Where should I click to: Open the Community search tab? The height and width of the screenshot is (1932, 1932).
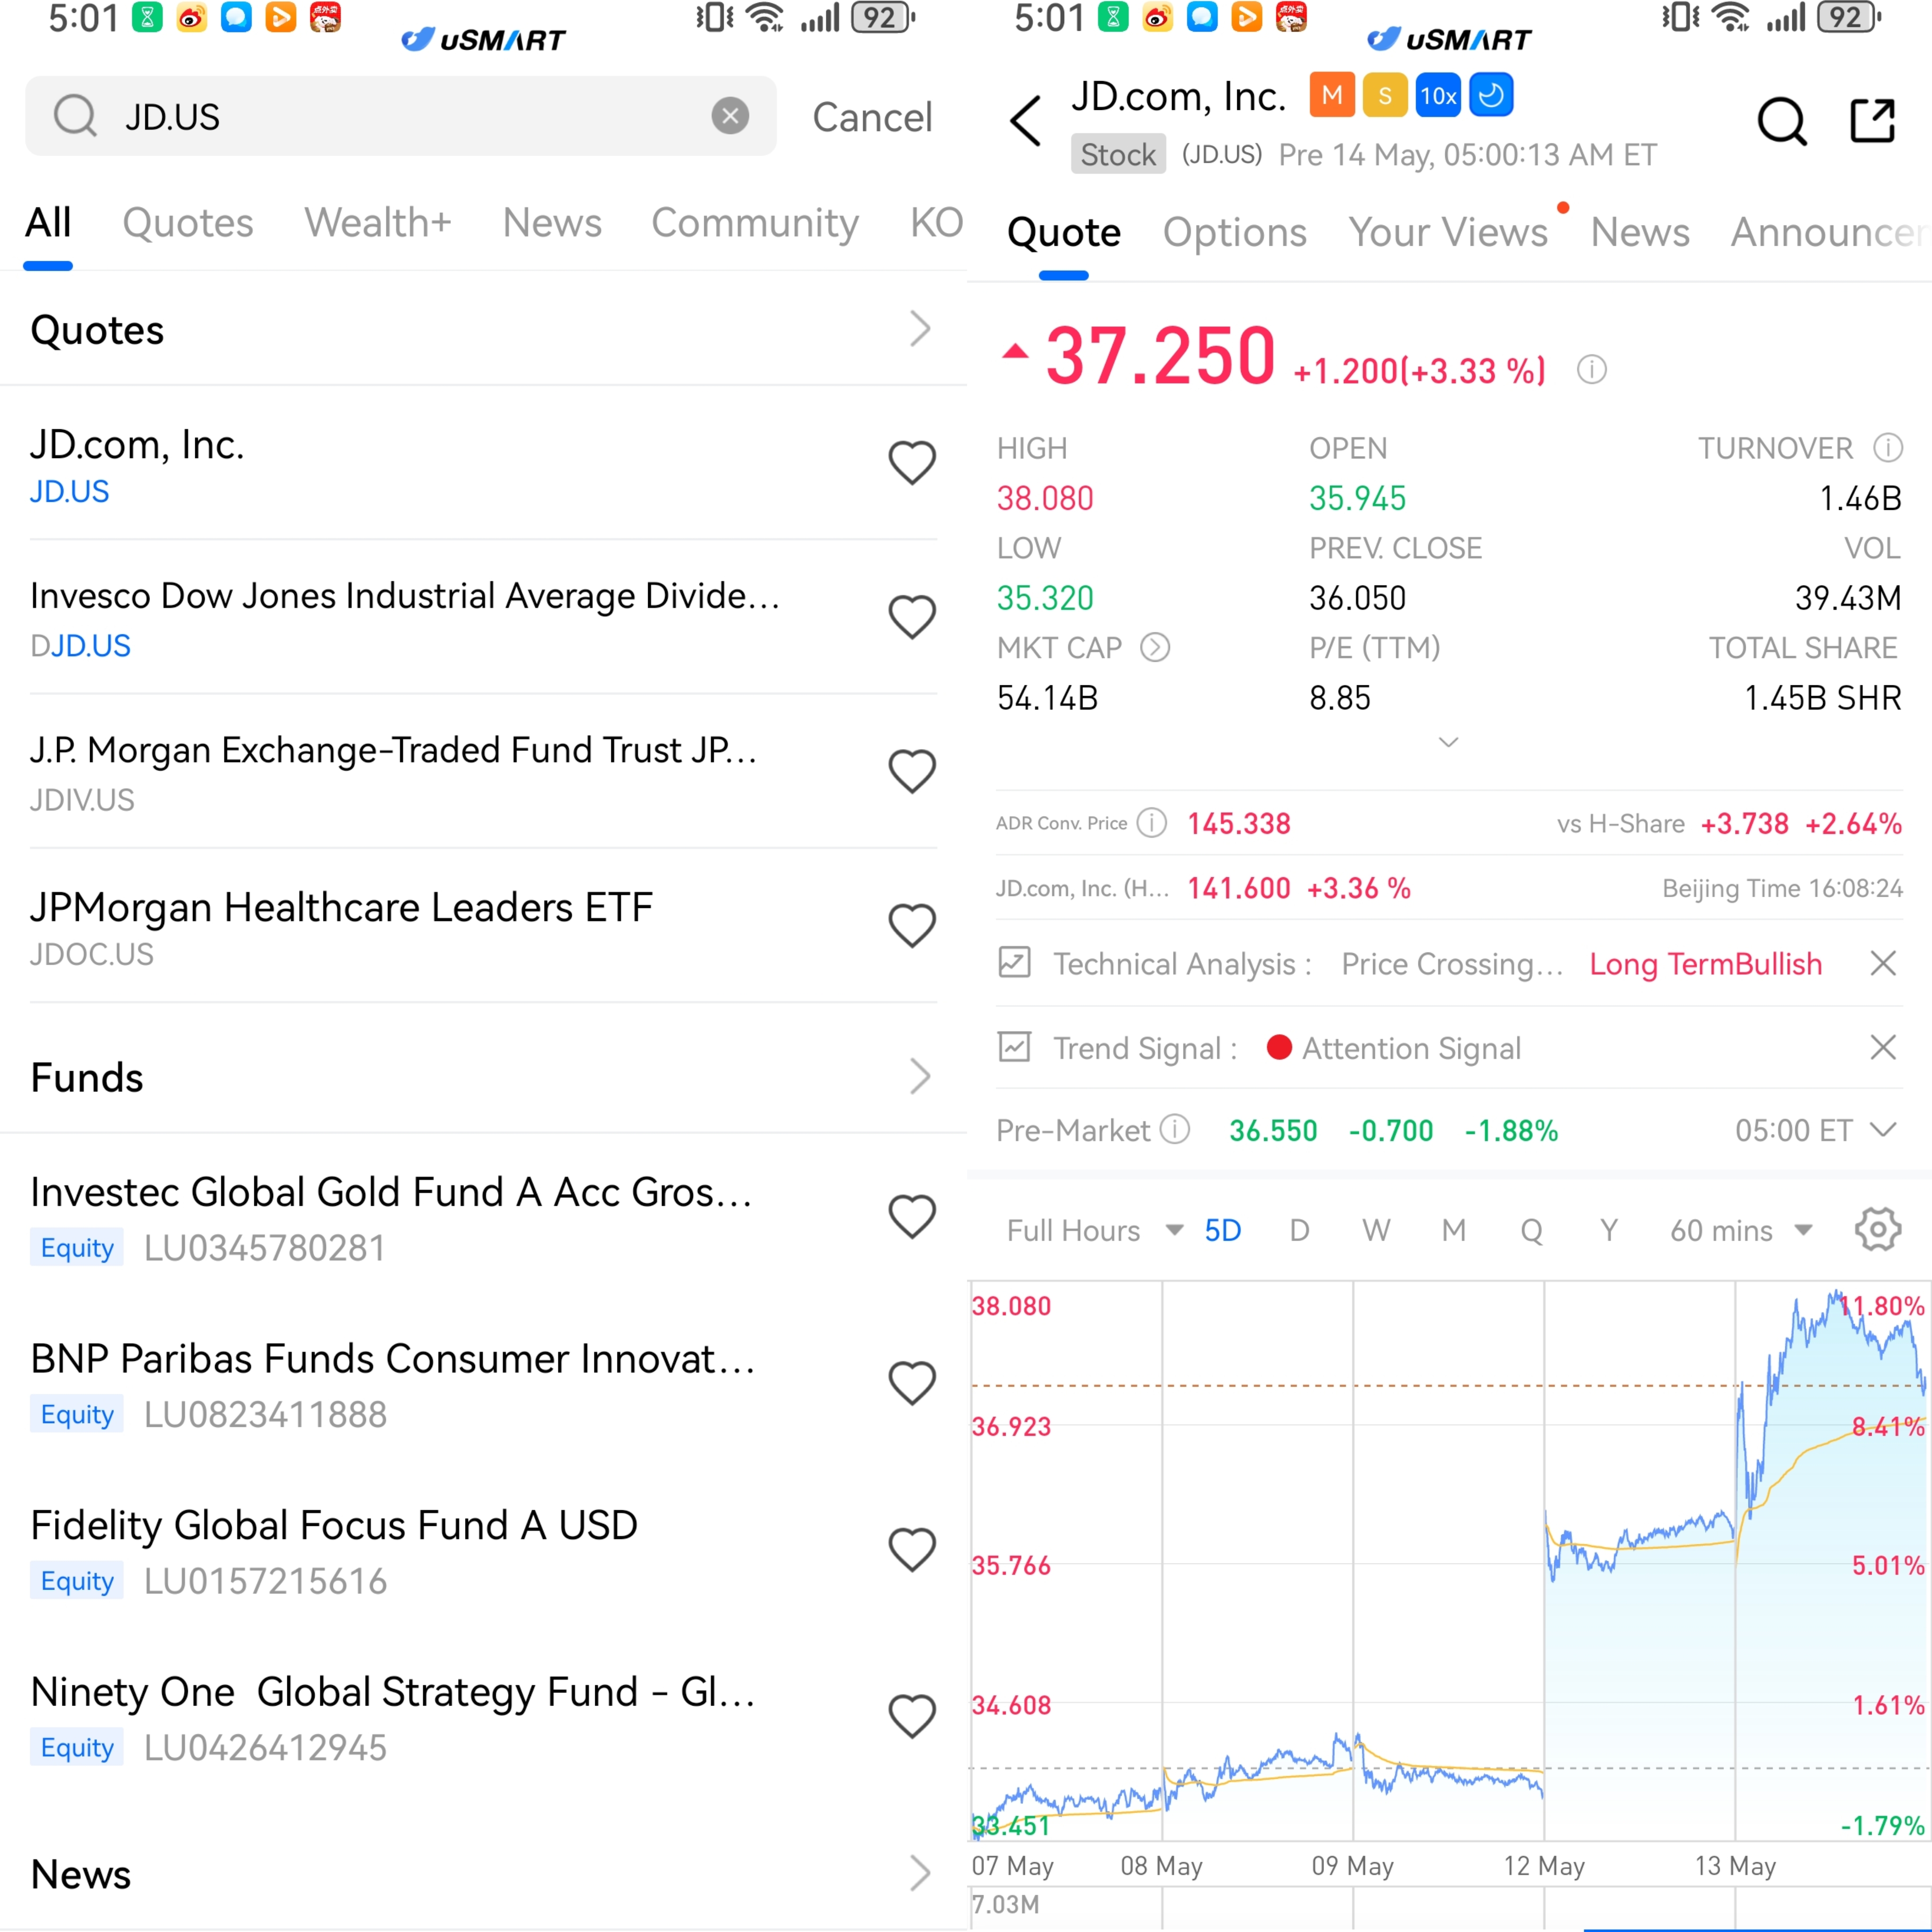(755, 222)
